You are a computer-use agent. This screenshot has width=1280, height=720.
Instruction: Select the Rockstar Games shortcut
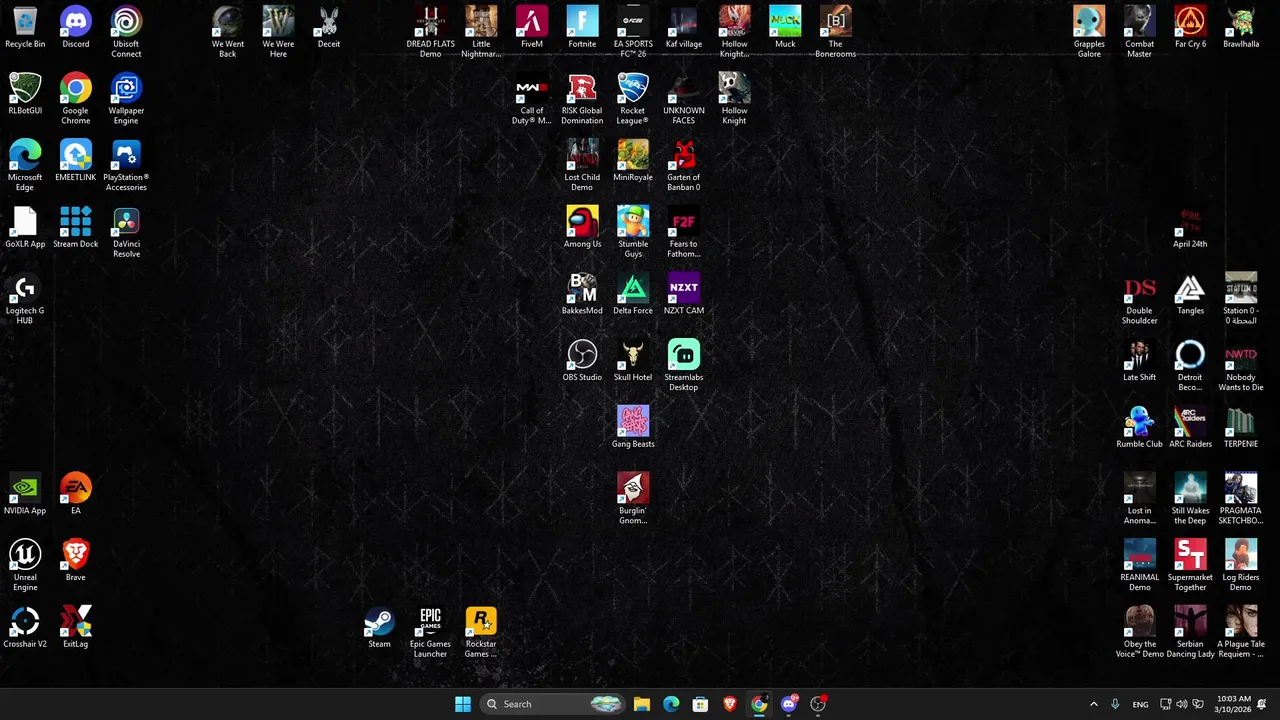(x=481, y=633)
